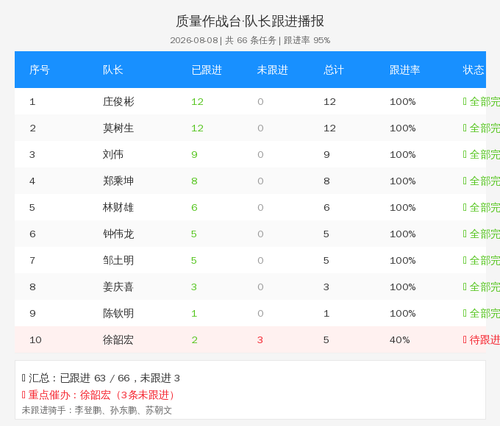Click 庄俊彬's 100% follow-up rate

403,102
